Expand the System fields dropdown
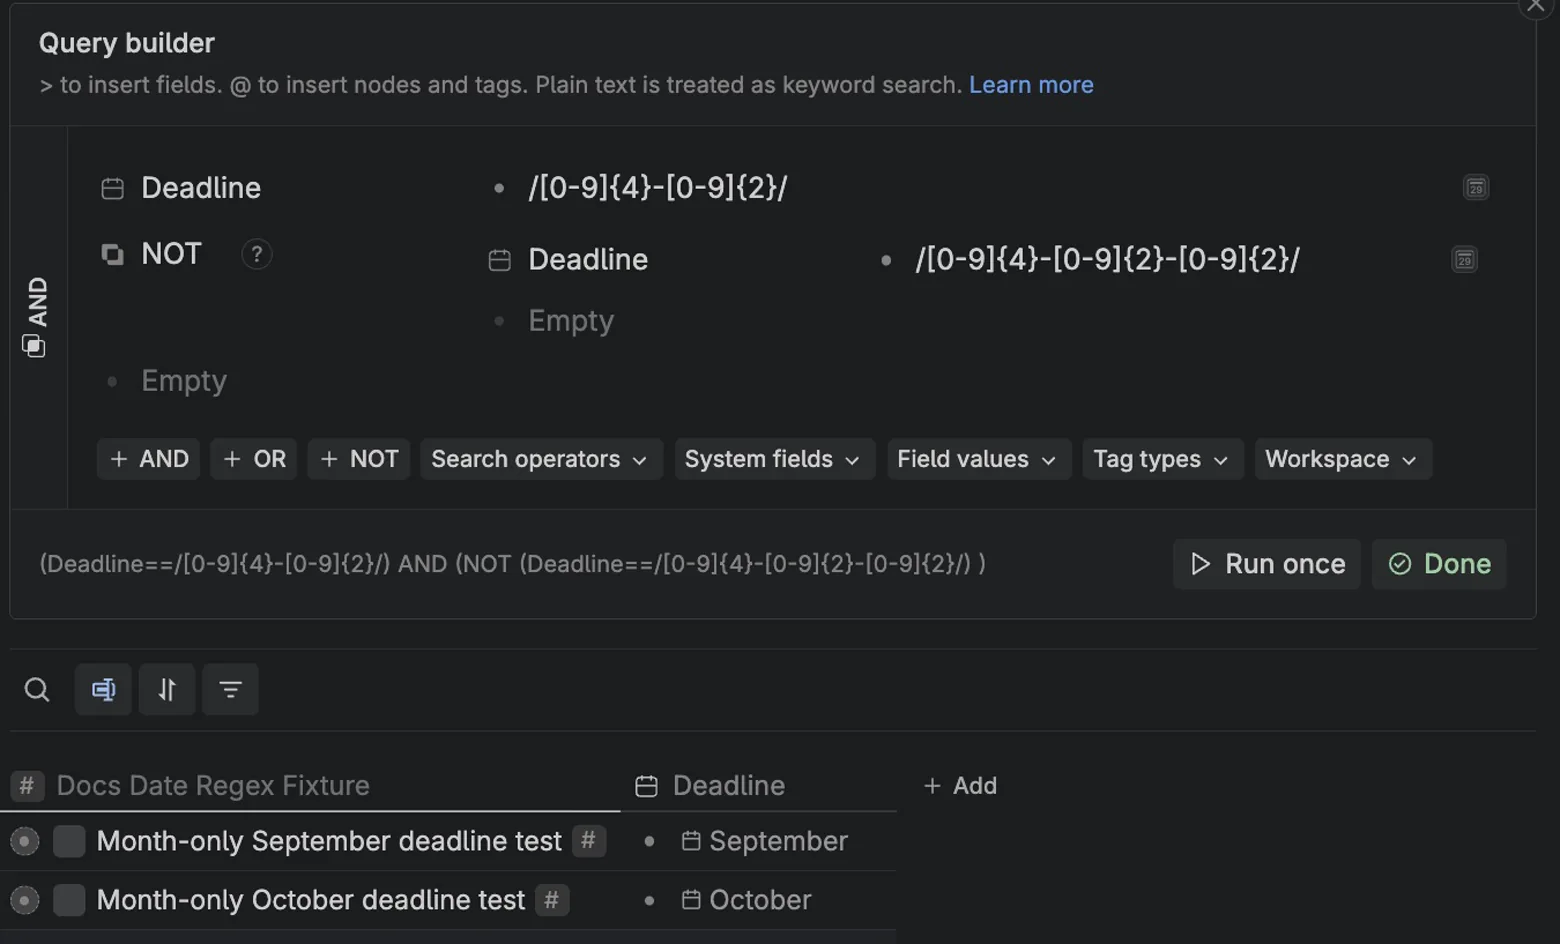 tap(775, 459)
